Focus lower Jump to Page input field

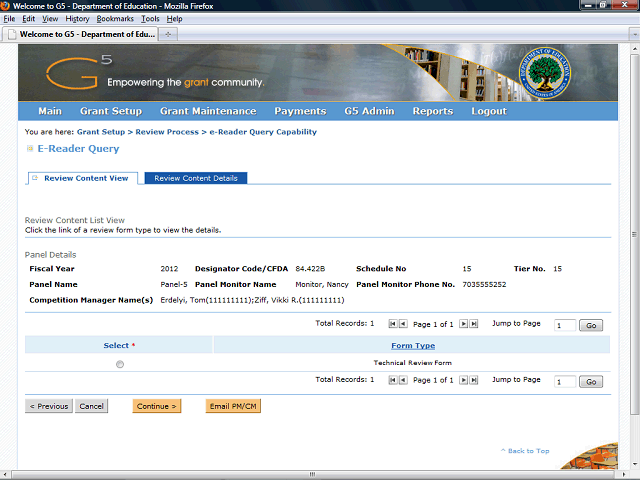click(565, 382)
